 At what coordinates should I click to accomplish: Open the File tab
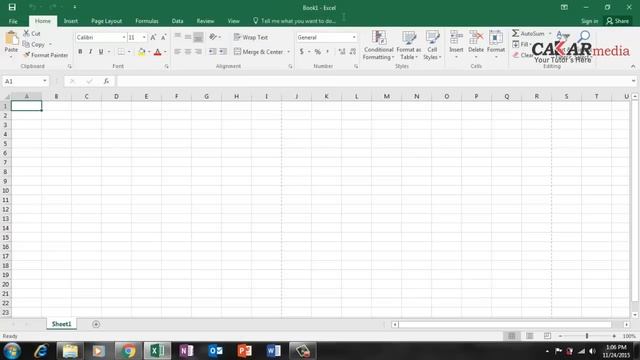point(13,21)
